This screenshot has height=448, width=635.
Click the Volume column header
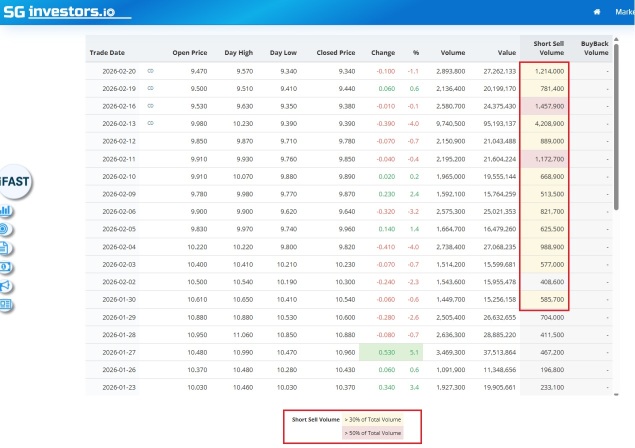click(x=453, y=53)
